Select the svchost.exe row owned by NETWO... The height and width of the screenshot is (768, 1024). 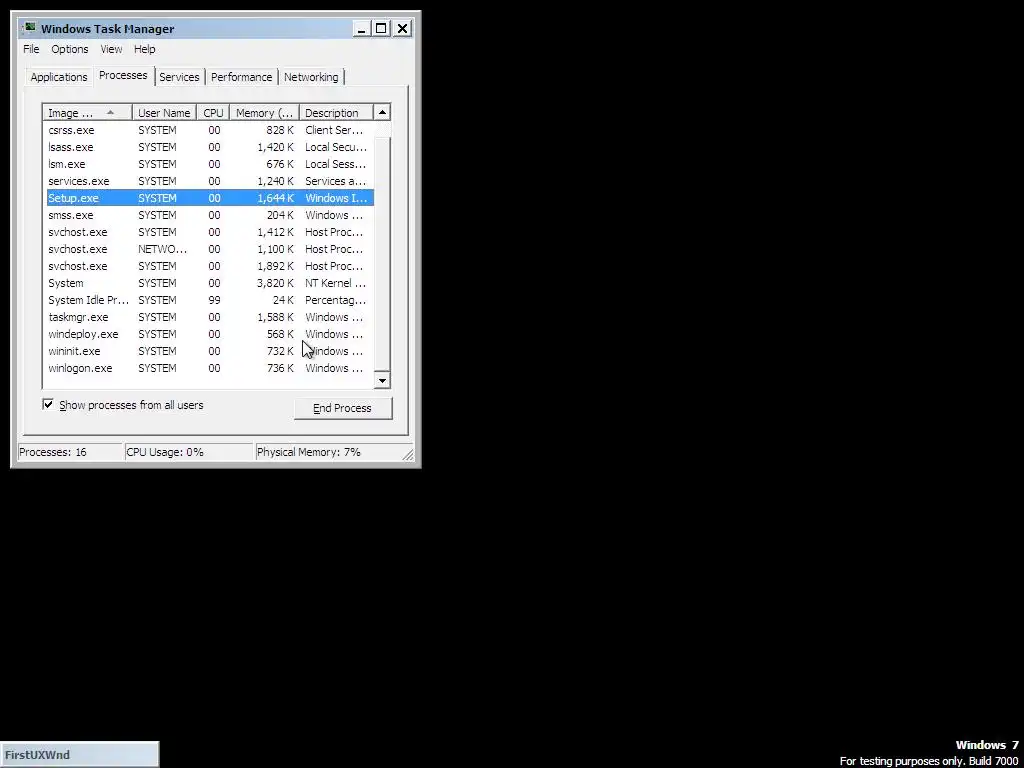pos(210,249)
